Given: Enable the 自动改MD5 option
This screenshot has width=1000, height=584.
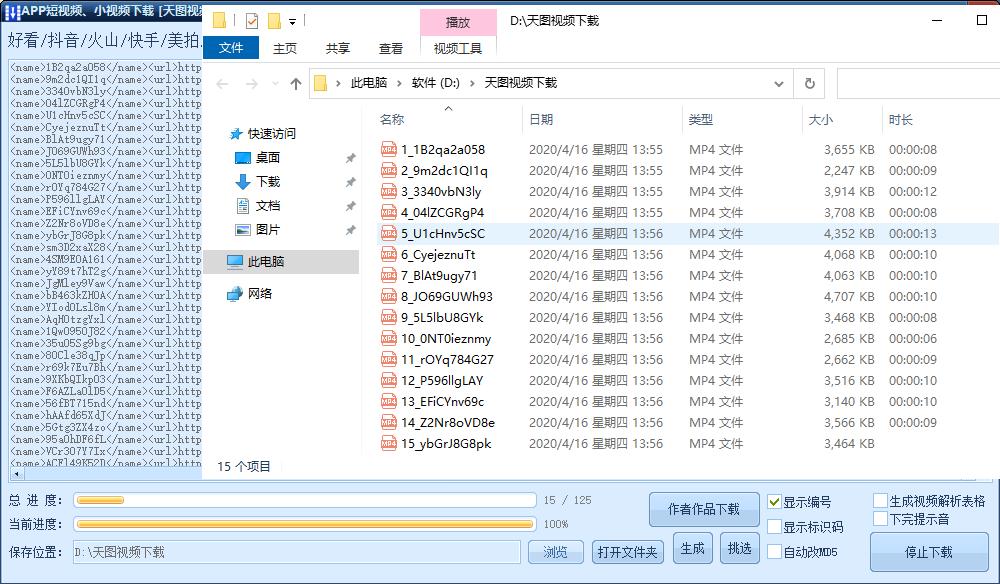Looking at the screenshot, I should pyautogui.click(x=775, y=553).
